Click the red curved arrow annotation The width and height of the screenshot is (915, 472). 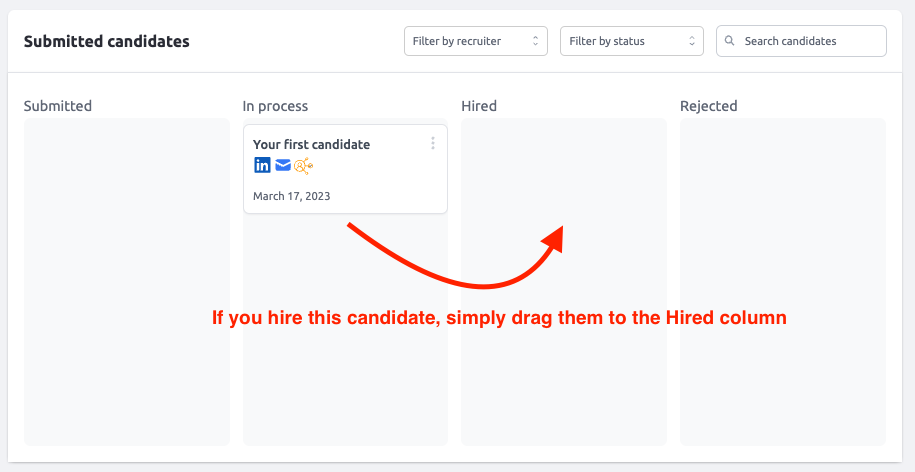(x=455, y=256)
